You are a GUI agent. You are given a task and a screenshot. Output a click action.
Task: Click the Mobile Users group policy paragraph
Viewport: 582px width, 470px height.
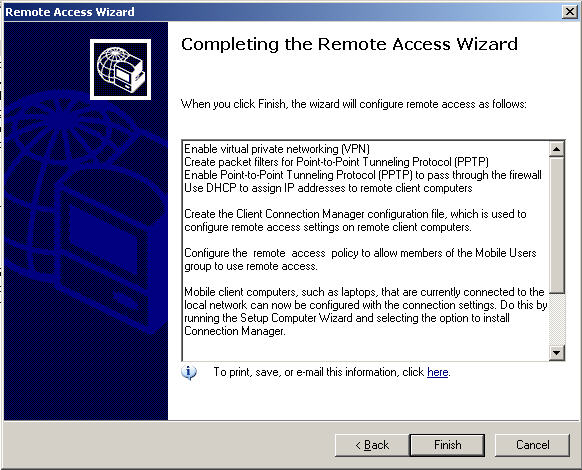click(x=360, y=259)
